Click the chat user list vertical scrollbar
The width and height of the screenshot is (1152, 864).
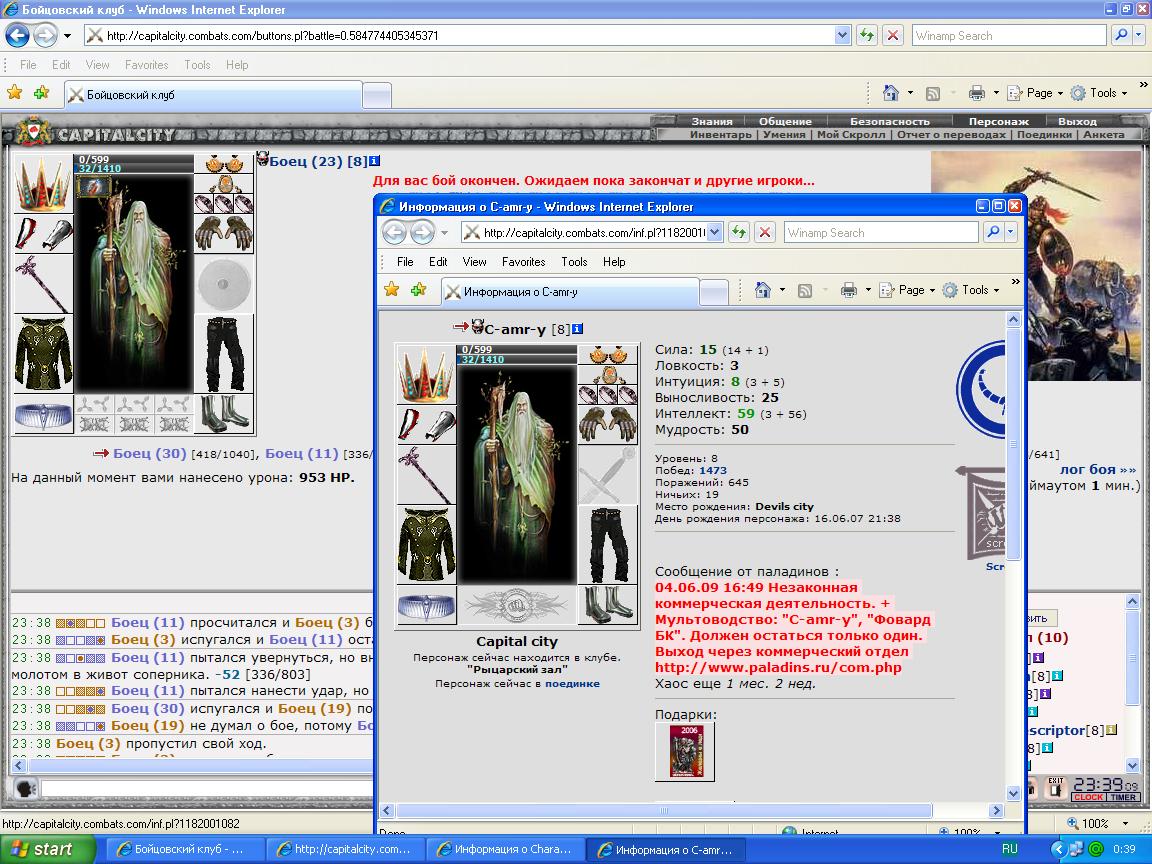(1132, 683)
